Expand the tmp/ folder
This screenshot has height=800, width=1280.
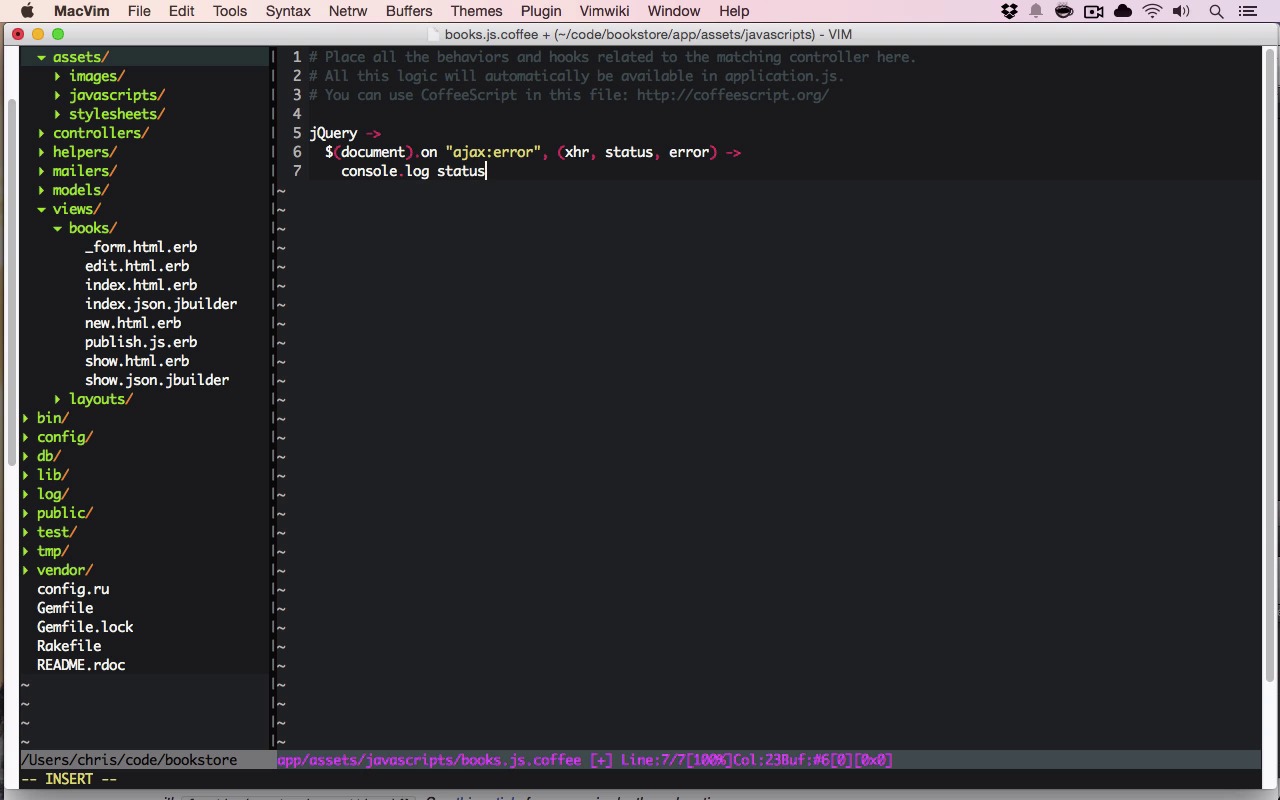(25, 551)
